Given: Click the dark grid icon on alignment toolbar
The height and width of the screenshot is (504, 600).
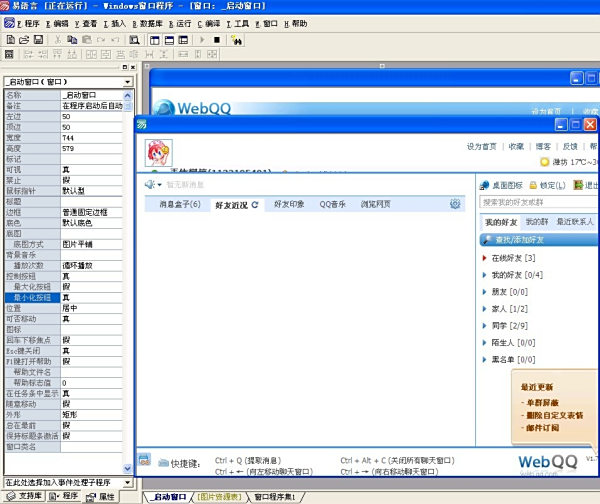Looking at the screenshot, I should tap(9, 54).
